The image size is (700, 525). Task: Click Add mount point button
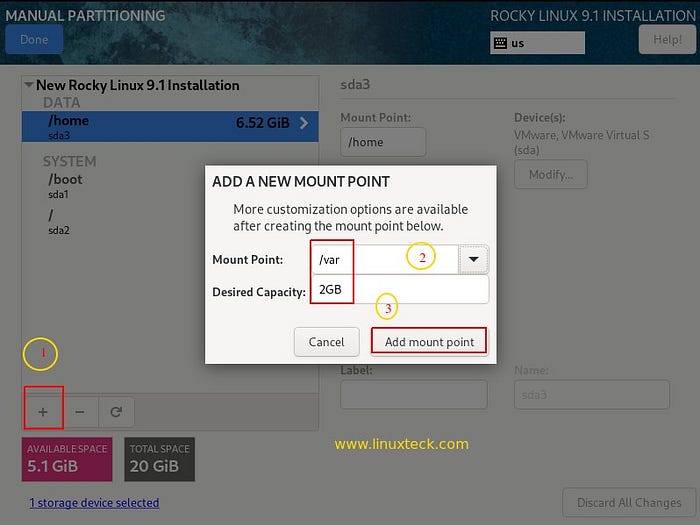(429, 342)
